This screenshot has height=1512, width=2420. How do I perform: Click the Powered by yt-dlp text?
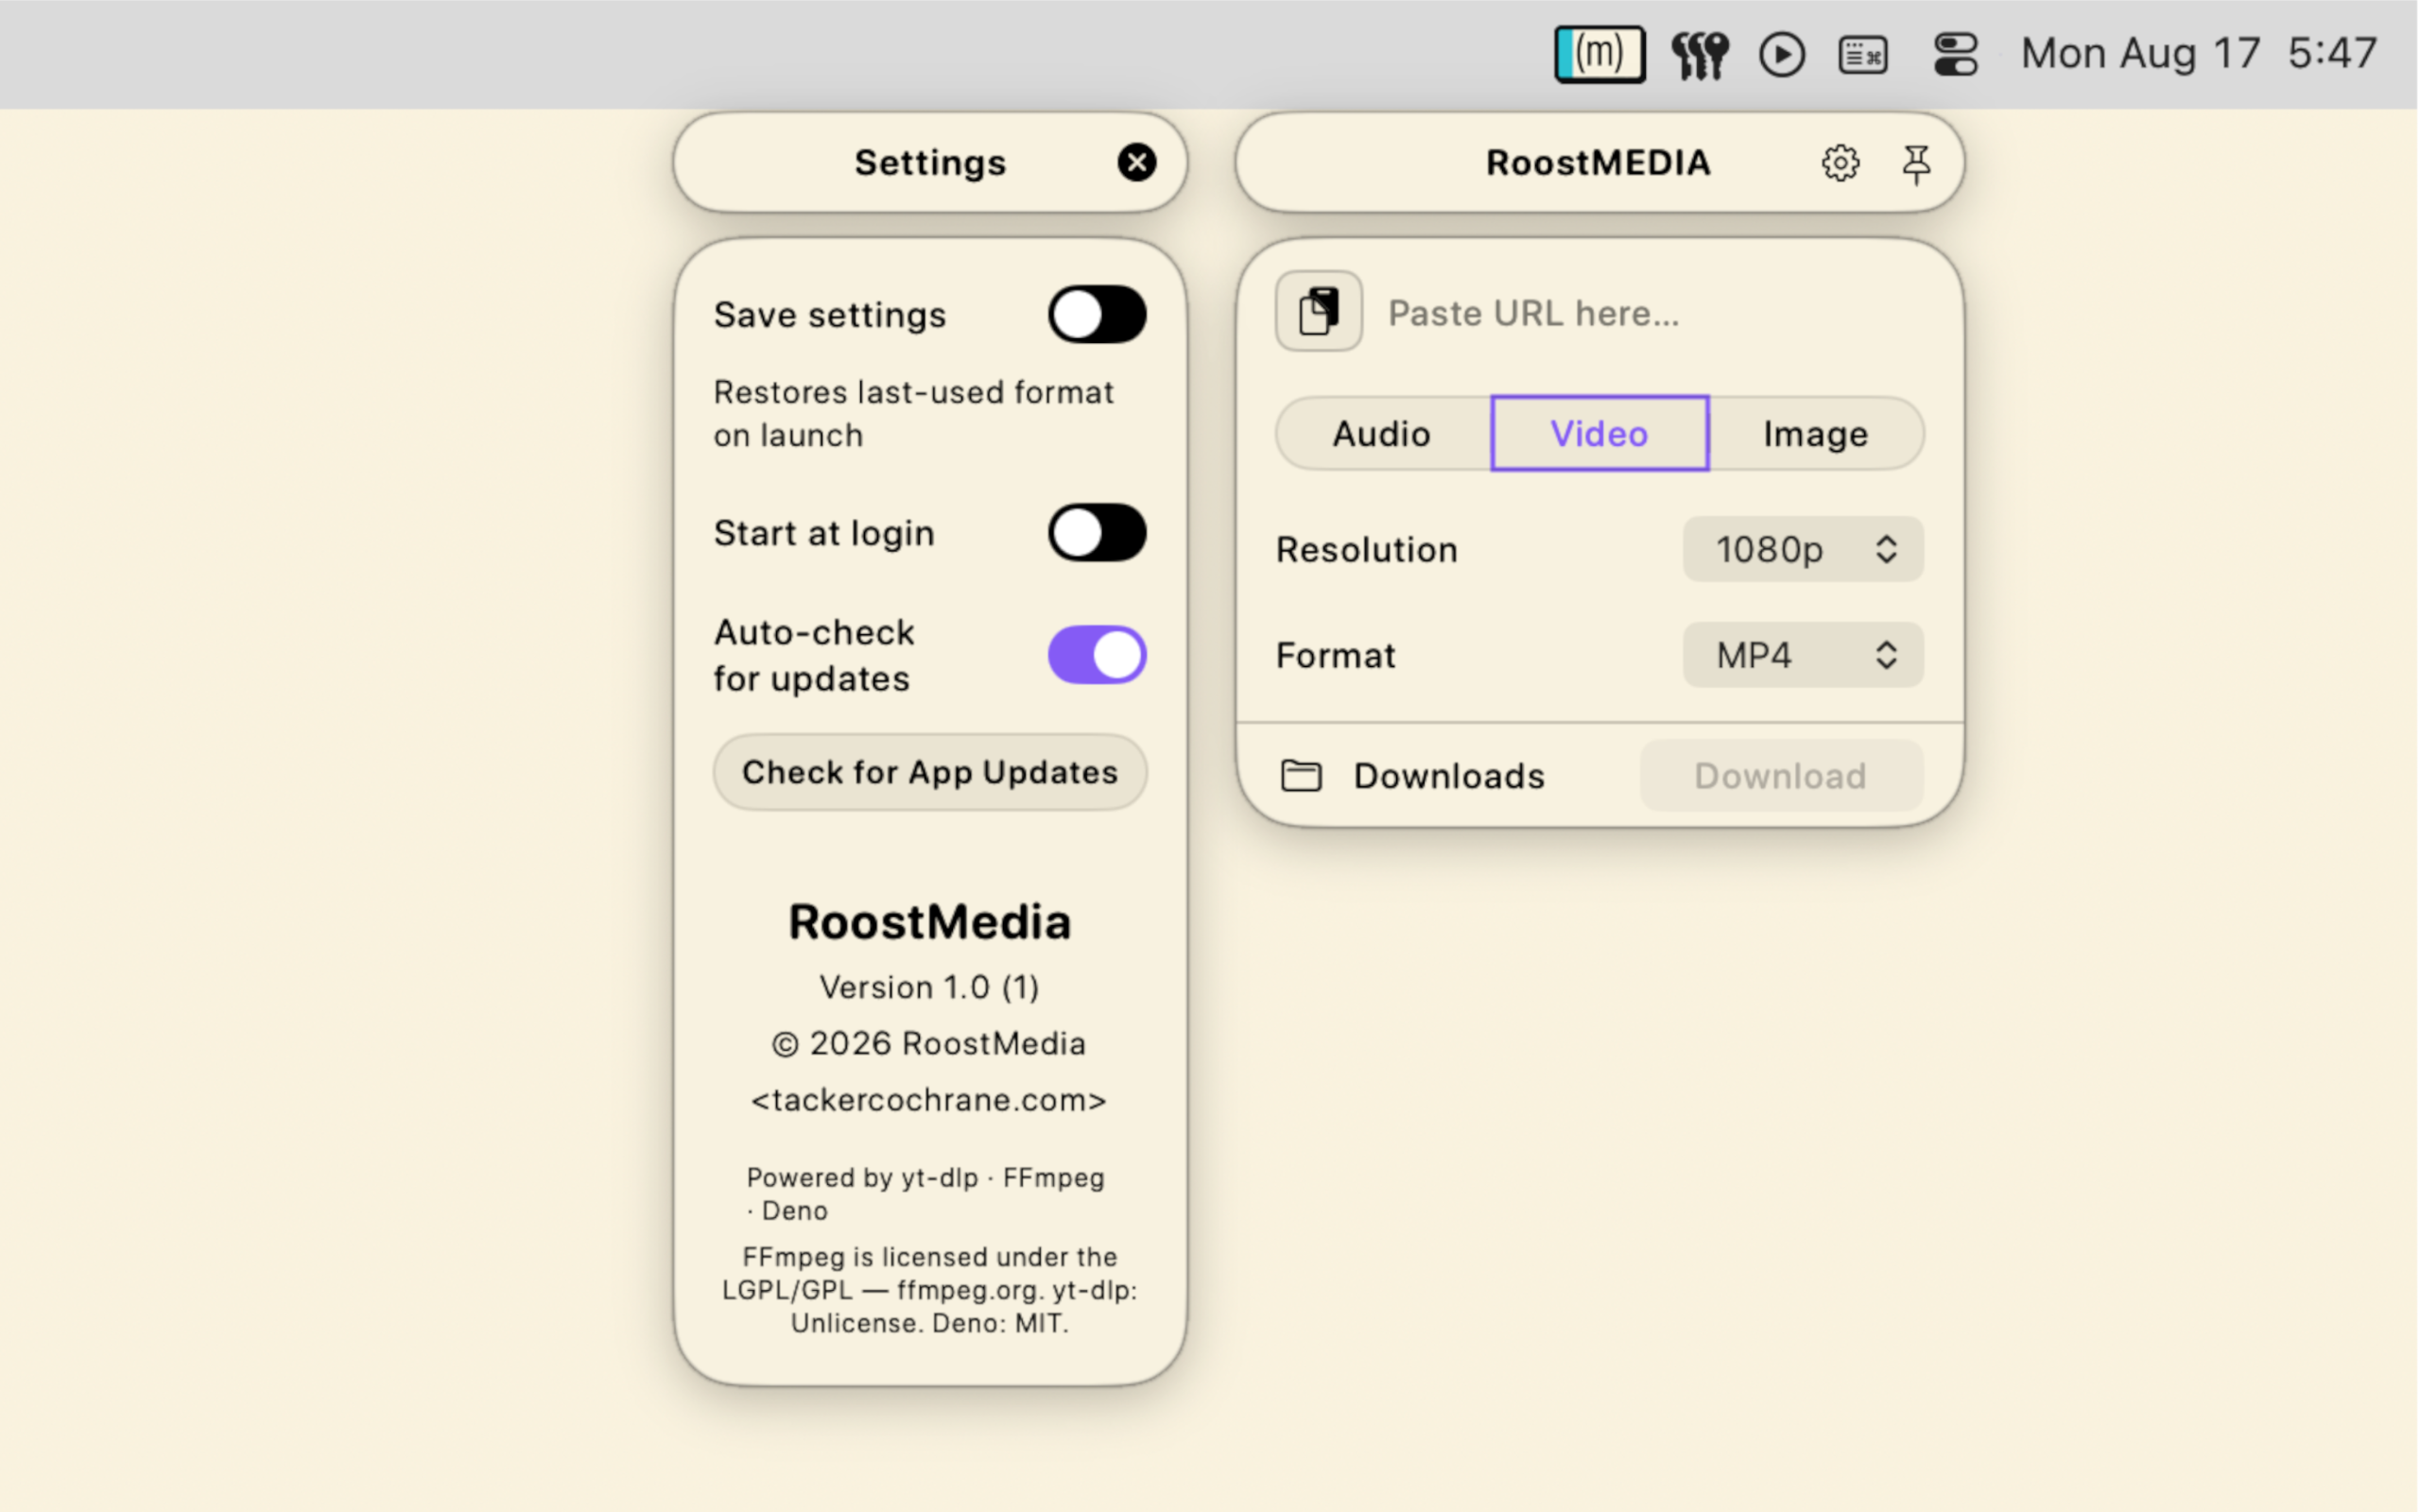926,1194
